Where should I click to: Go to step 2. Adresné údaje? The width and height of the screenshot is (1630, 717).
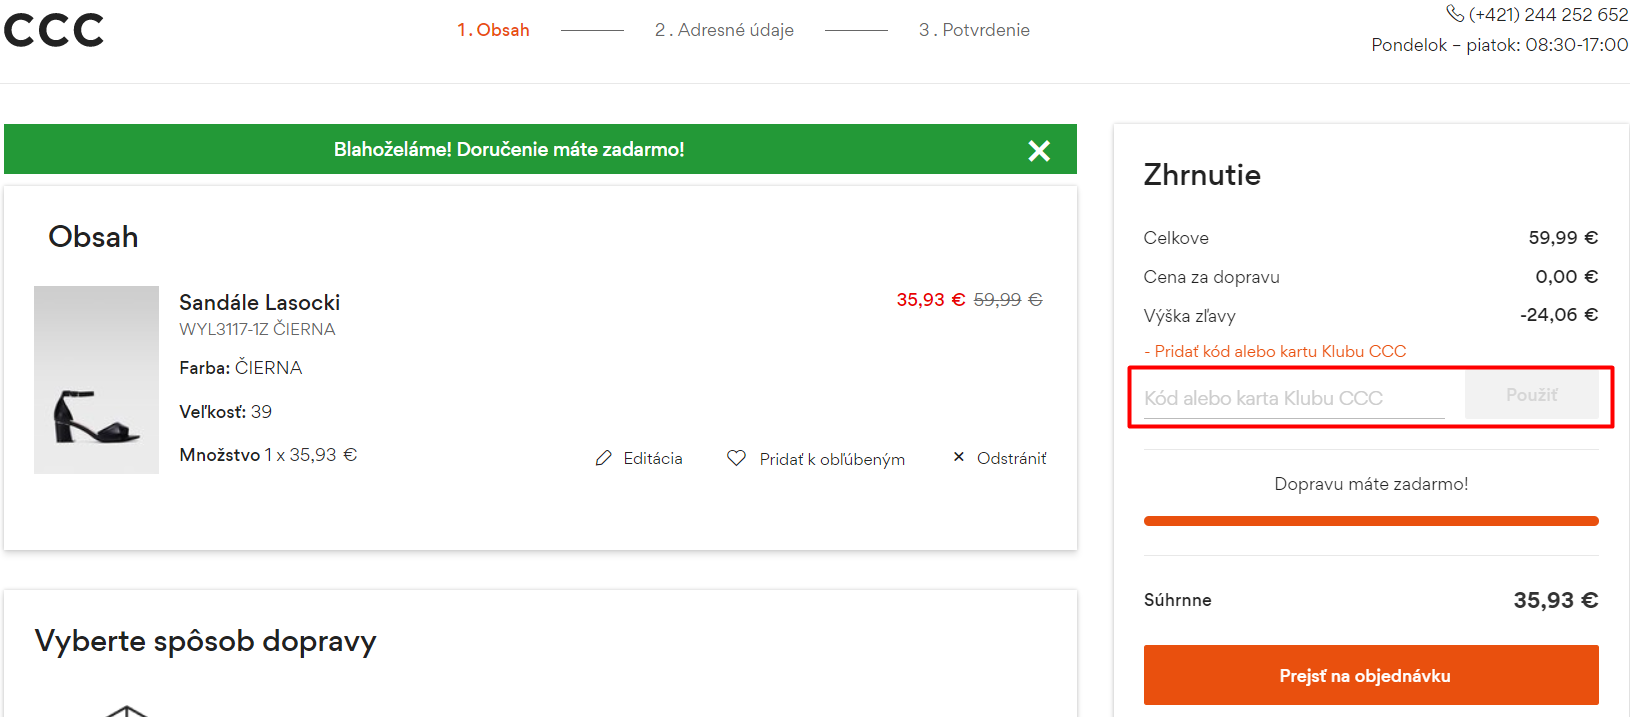tap(724, 30)
